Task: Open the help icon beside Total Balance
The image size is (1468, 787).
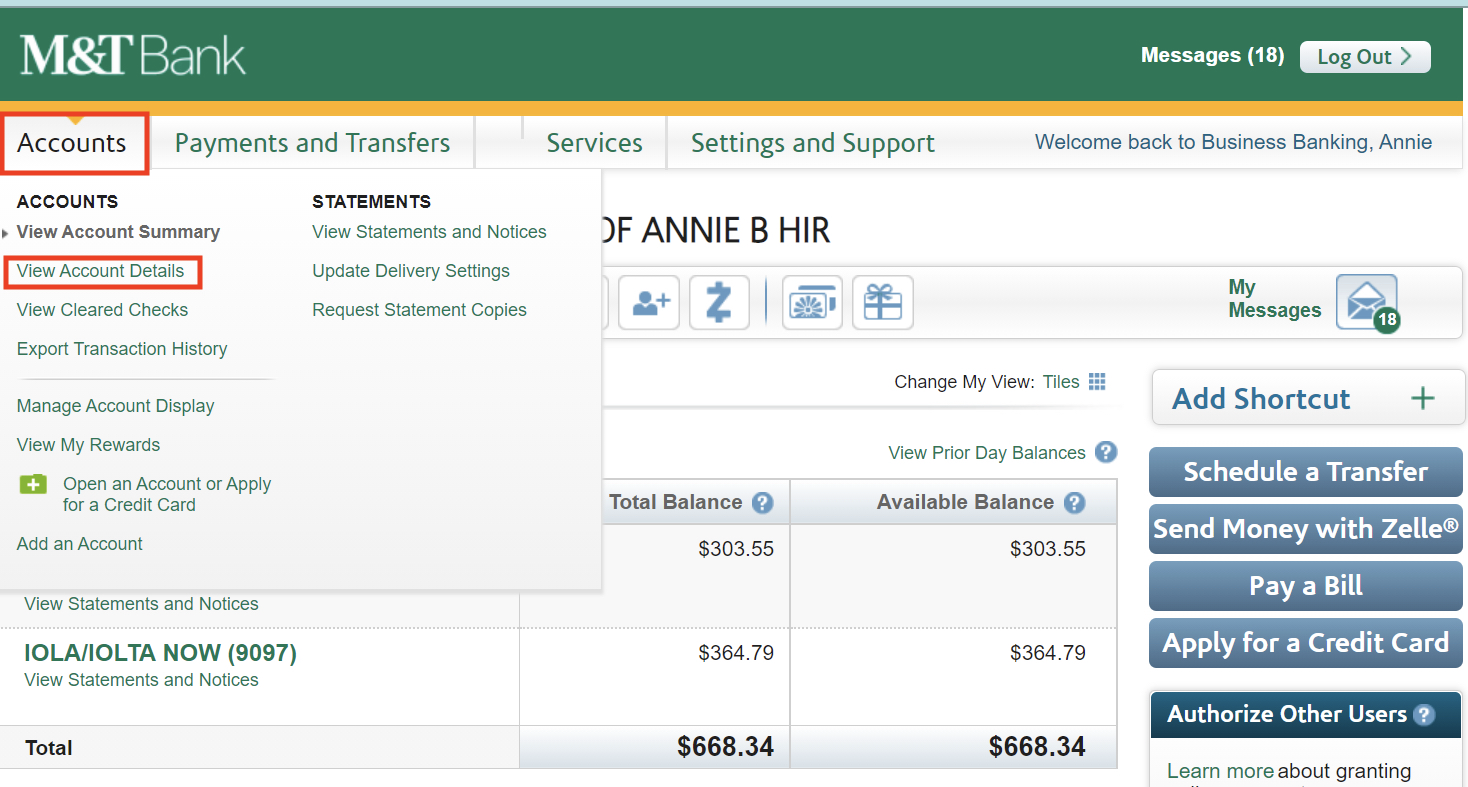Action: coord(762,502)
